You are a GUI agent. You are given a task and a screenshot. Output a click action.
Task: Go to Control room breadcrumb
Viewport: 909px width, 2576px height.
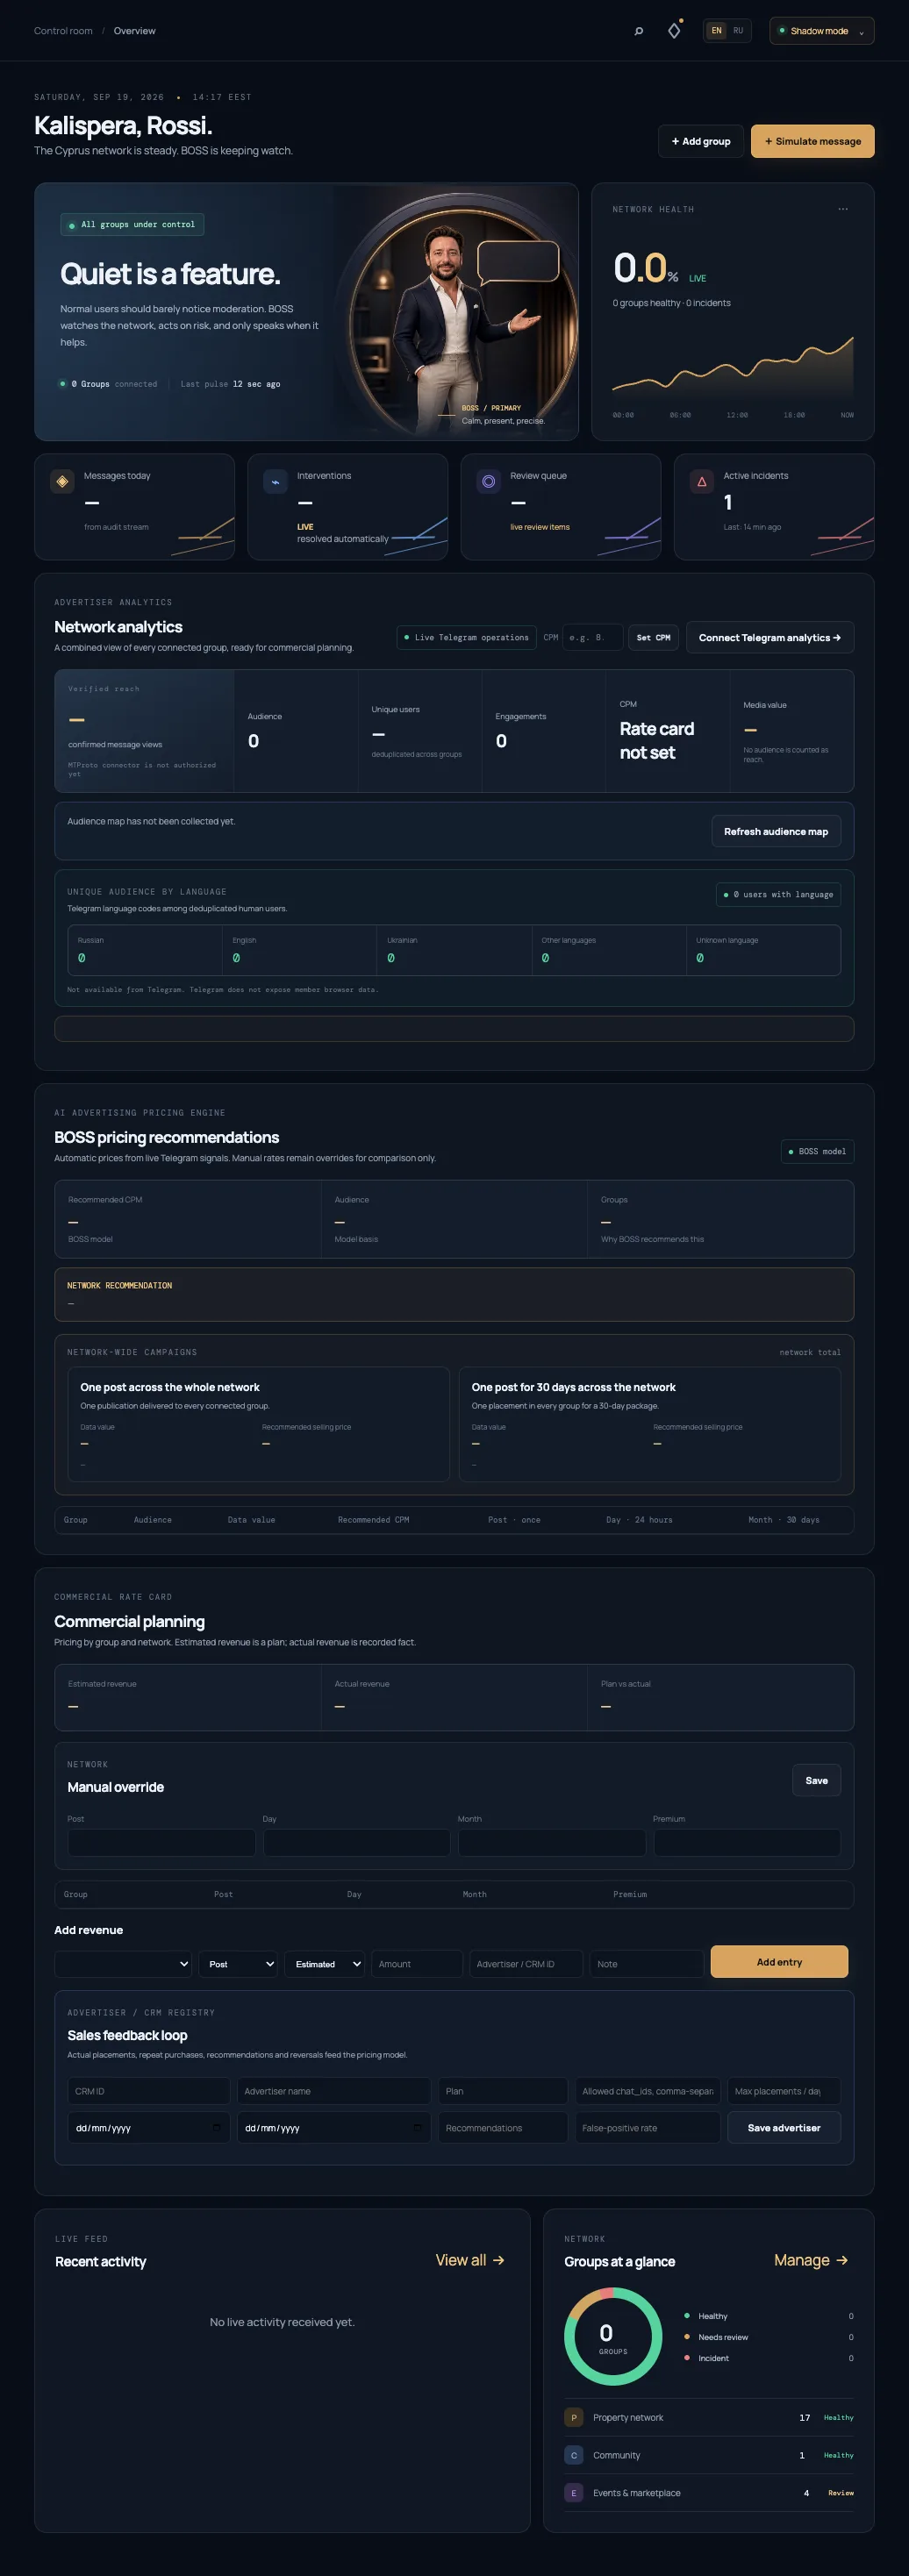point(63,31)
